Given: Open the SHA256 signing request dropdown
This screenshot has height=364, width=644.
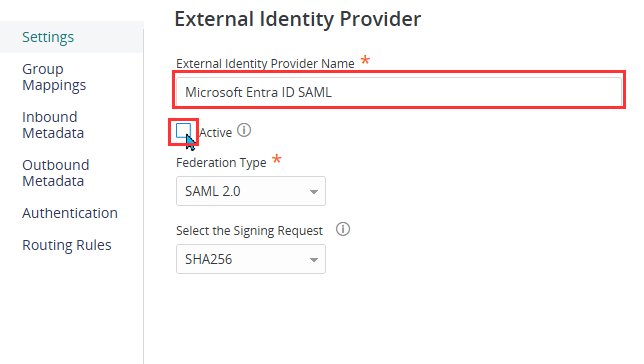Looking at the screenshot, I should click(251, 259).
